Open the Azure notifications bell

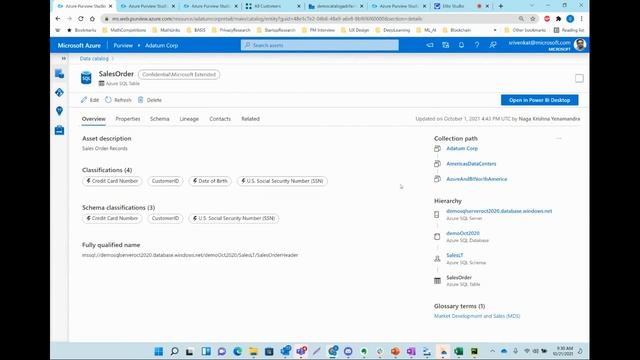(x=461, y=45)
